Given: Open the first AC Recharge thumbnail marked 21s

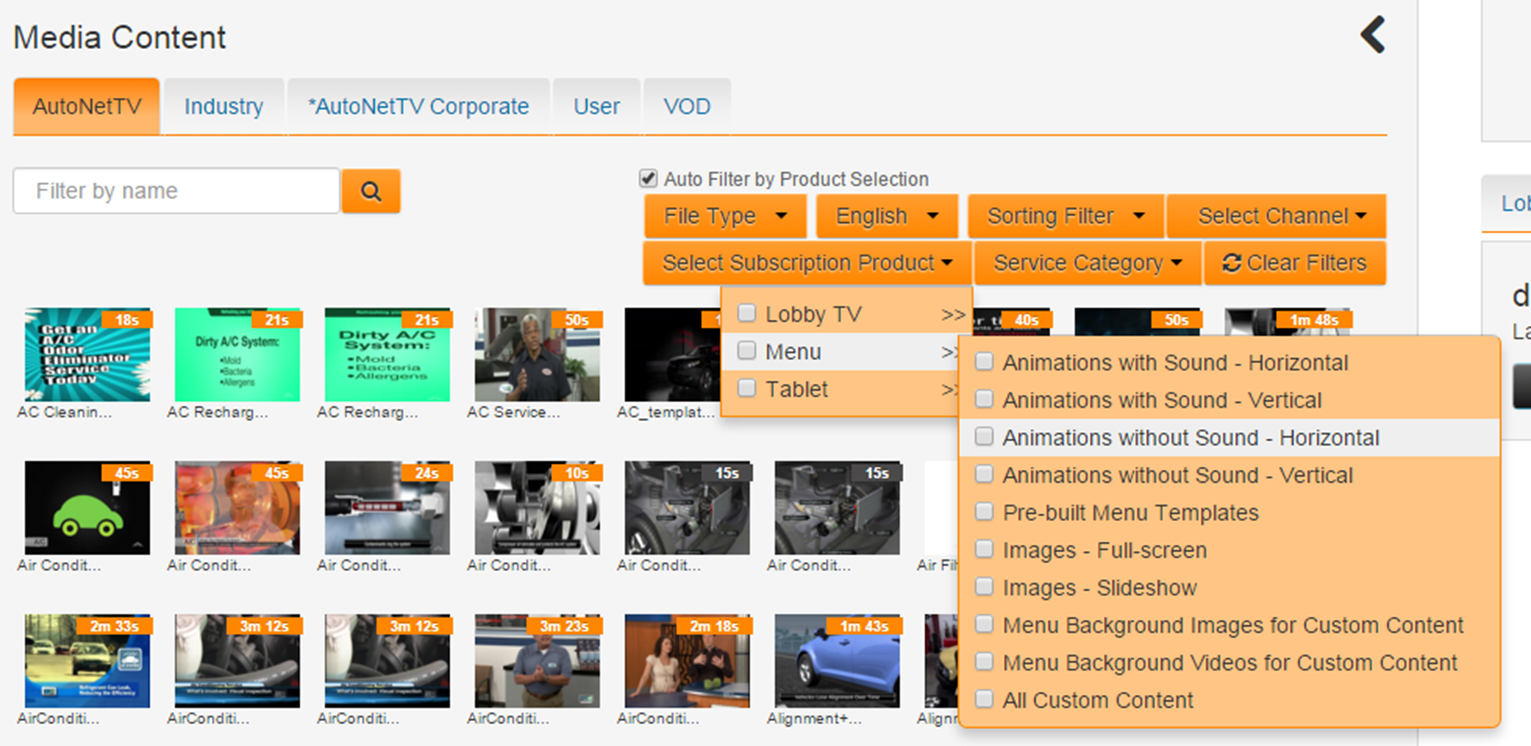Looking at the screenshot, I should [x=237, y=355].
